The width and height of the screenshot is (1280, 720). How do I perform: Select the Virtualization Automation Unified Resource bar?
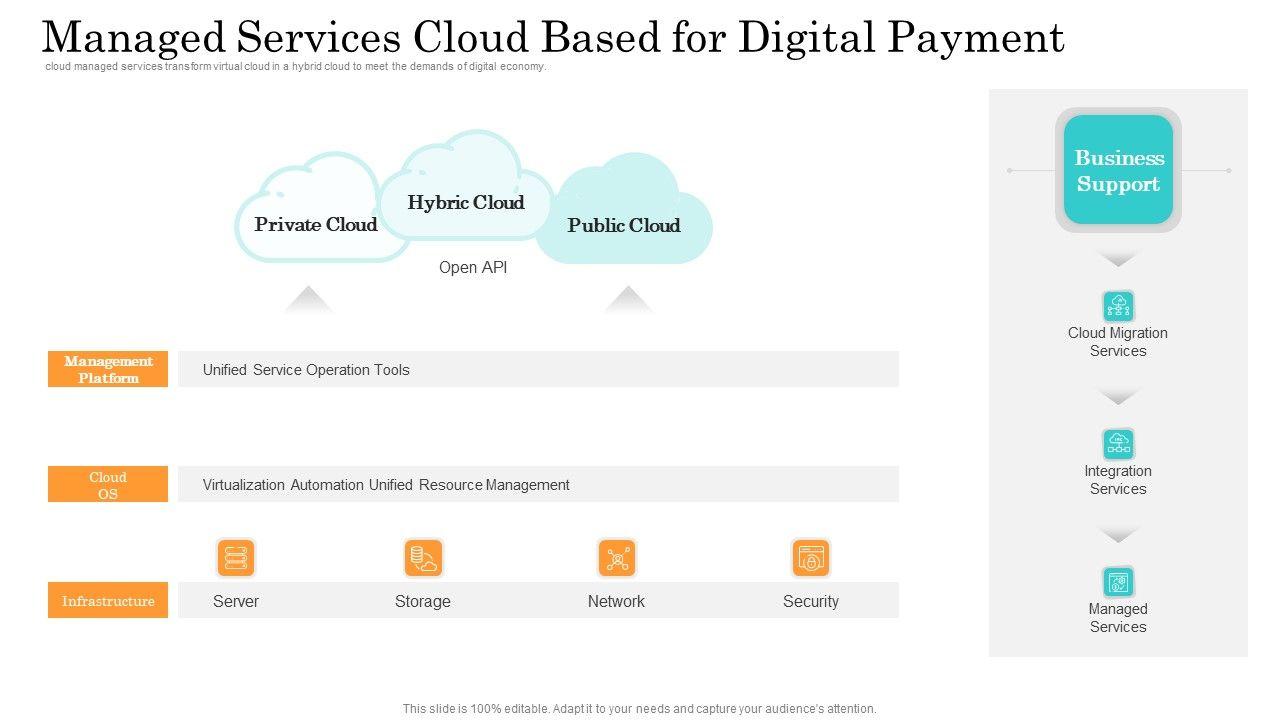(538, 484)
